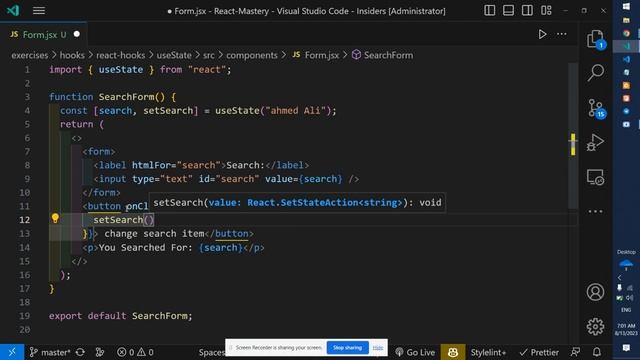Click the Stylelint+ status item

pos(488,352)
